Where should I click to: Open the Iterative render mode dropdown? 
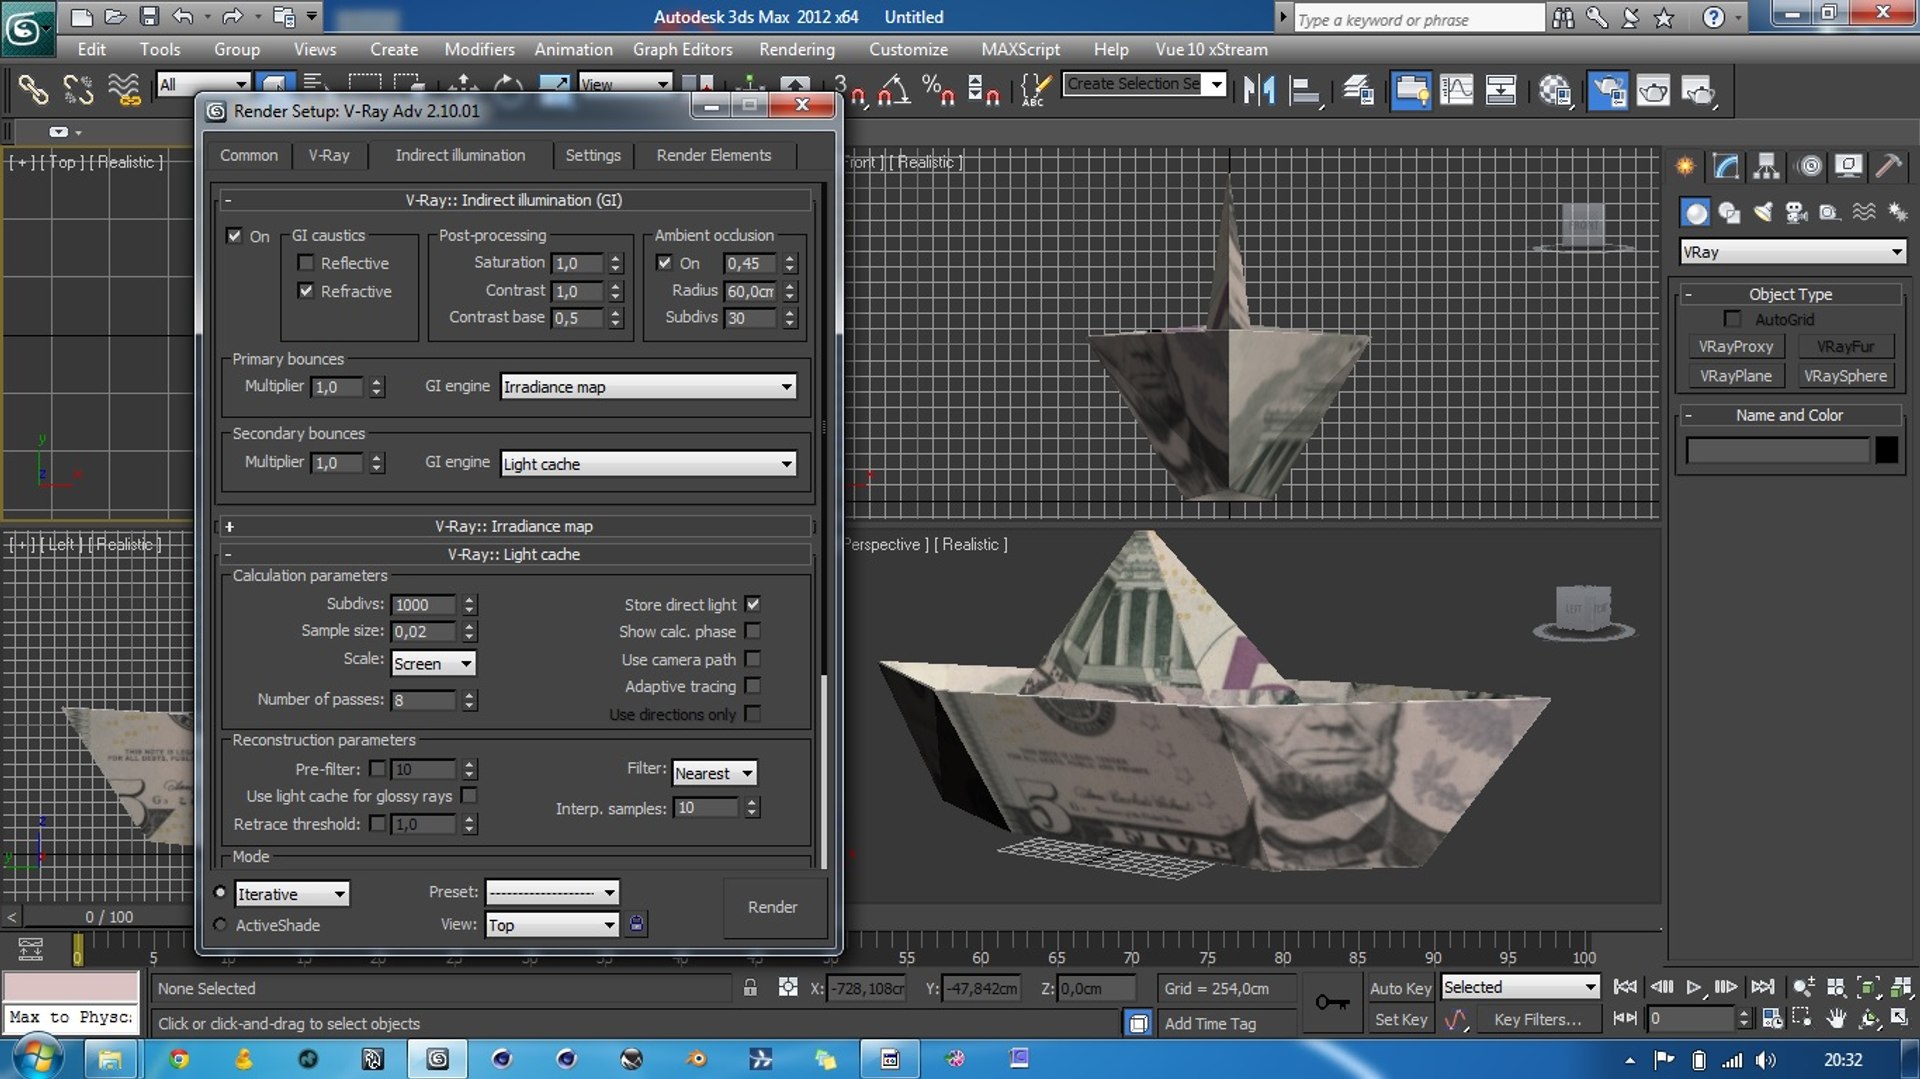tap(292, 894)
